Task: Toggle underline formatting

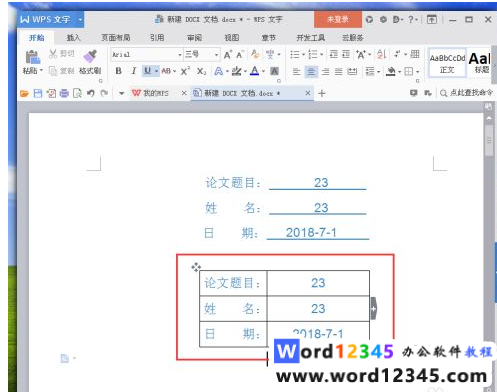Action: pyautogui.click(x=147, y=71)
